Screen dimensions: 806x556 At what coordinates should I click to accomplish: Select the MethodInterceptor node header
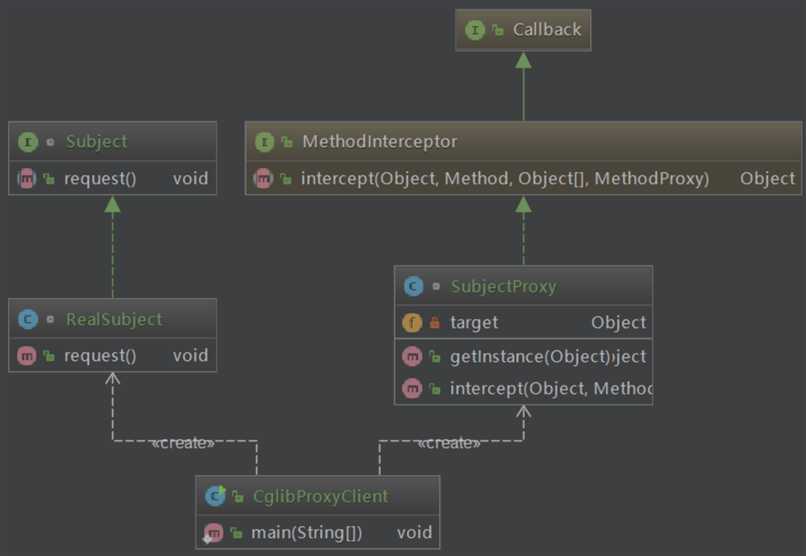coord(379,142)
